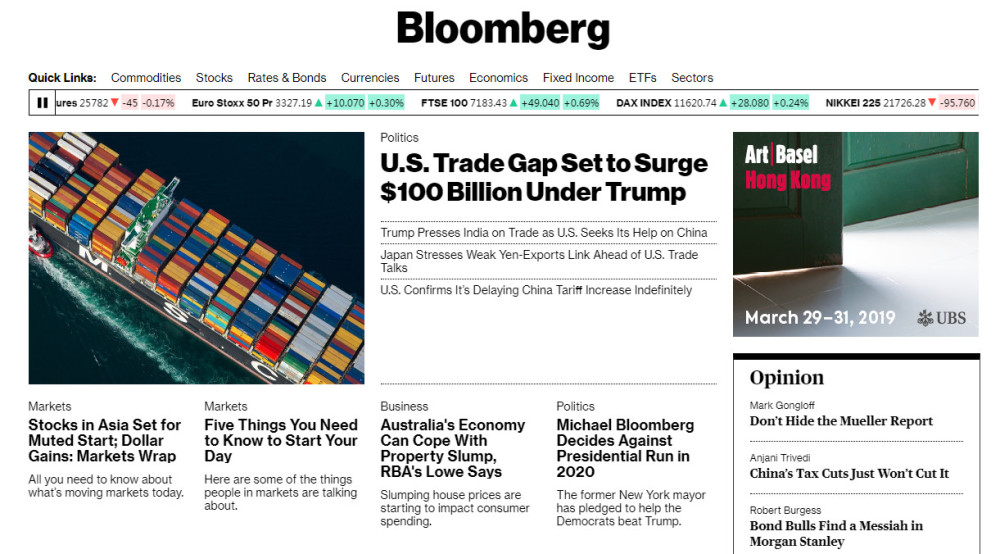
Task: Open U.S. Confirms Delaying China Tariff link
Action: pyautogui.click(x=536, y=290)
